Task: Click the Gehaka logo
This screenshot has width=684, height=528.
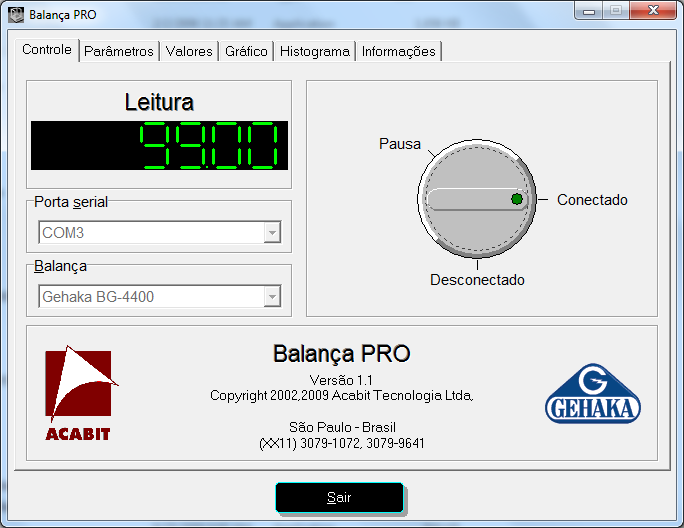Action: click(593, 394)
